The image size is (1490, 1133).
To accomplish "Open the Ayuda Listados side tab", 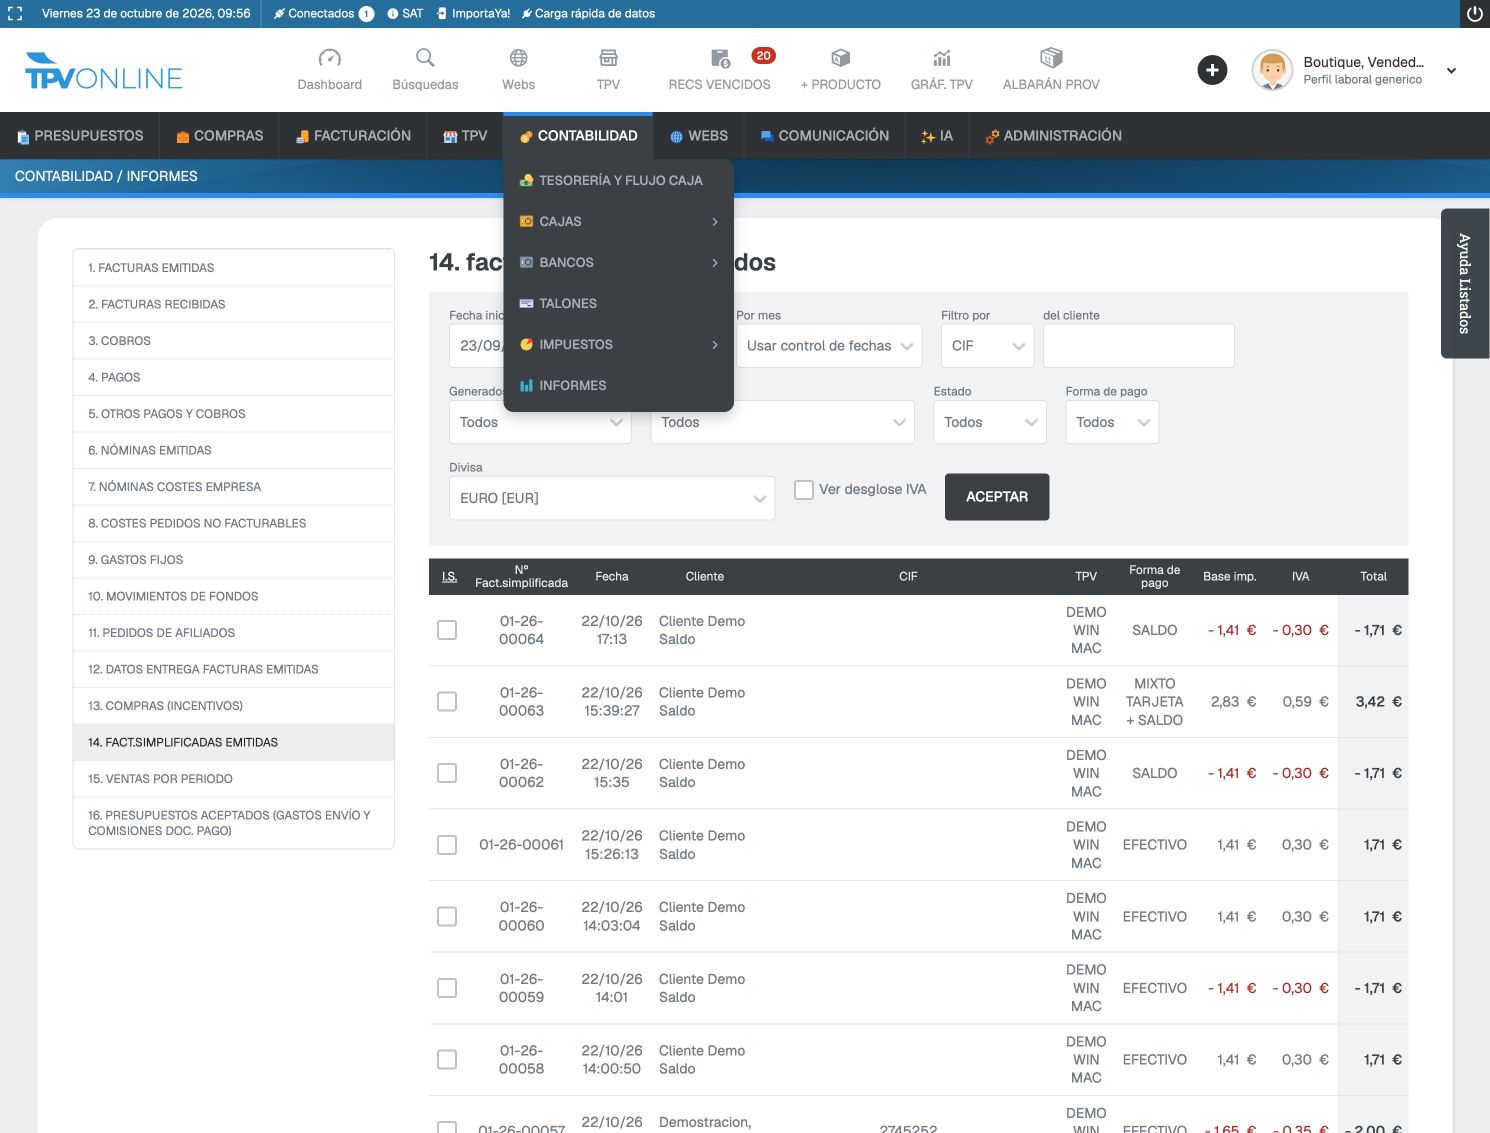I will [x=1464, y=283].
